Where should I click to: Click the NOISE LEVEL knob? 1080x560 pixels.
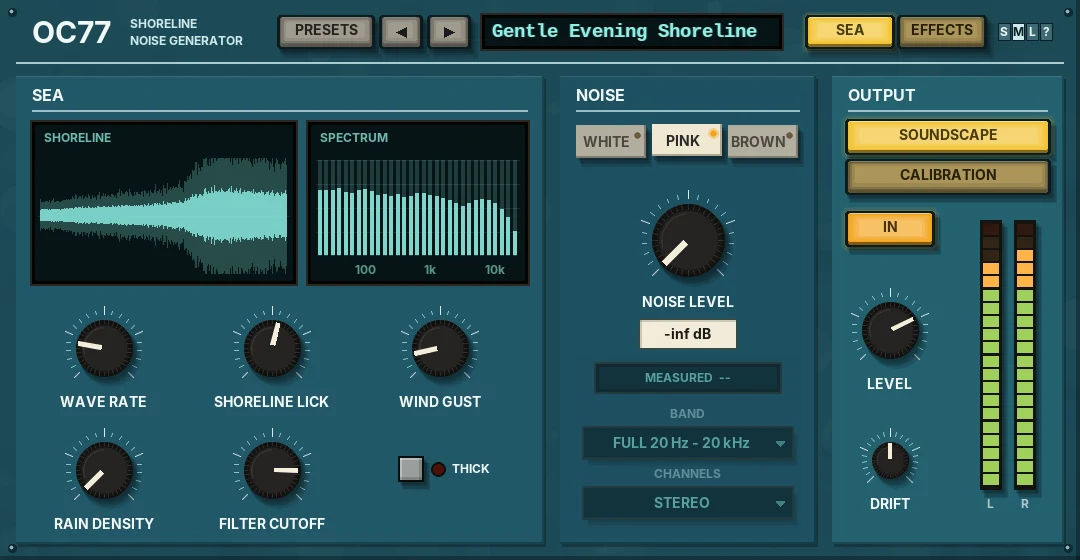(687, 240)
